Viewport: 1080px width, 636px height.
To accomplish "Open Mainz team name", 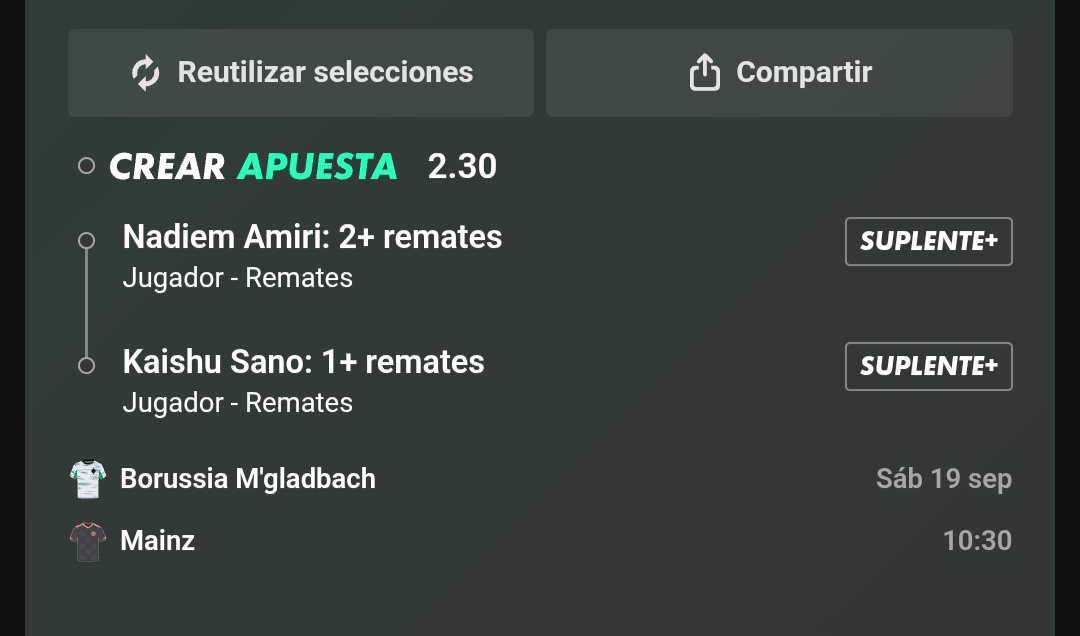I will click(158, 541).
